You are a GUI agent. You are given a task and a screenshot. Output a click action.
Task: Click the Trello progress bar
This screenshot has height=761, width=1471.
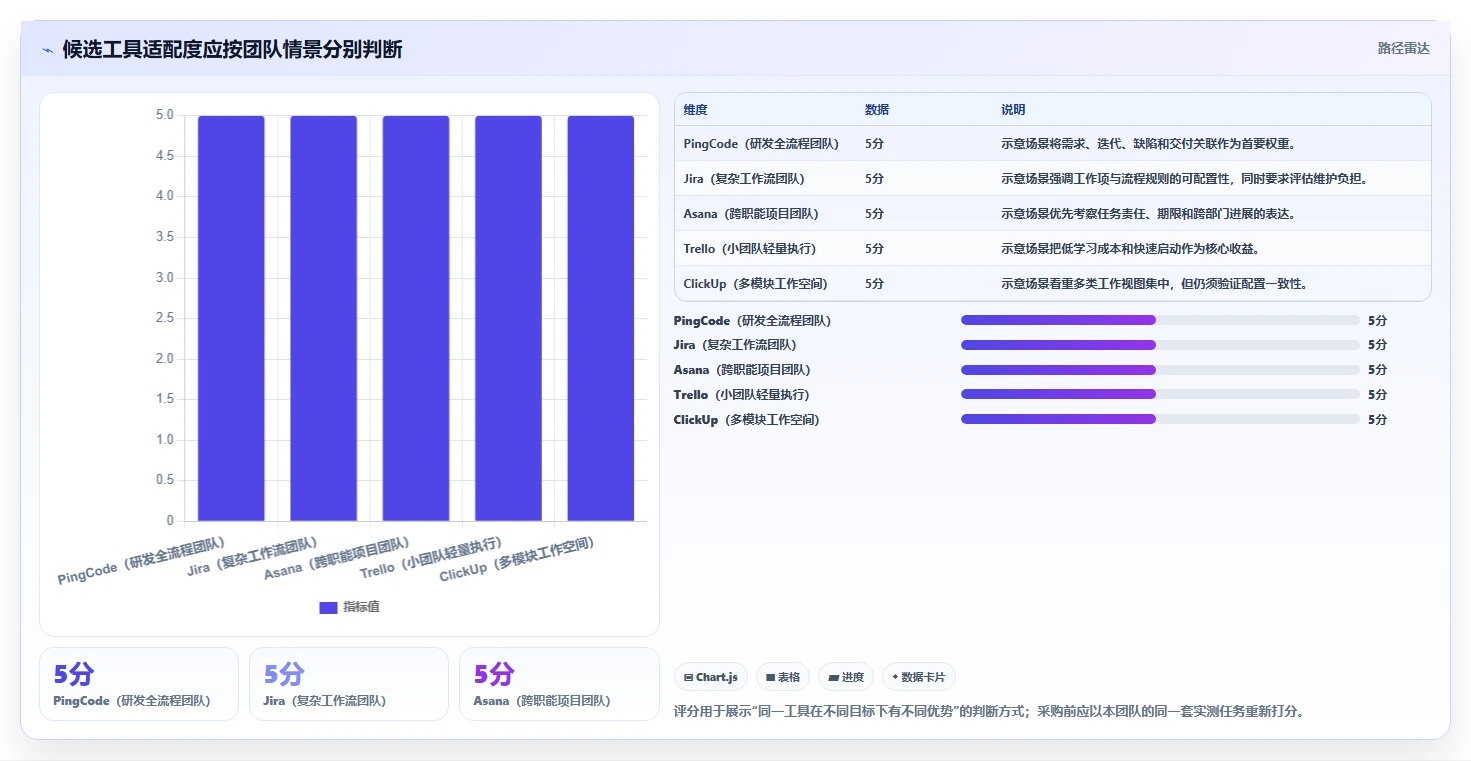1160,395
